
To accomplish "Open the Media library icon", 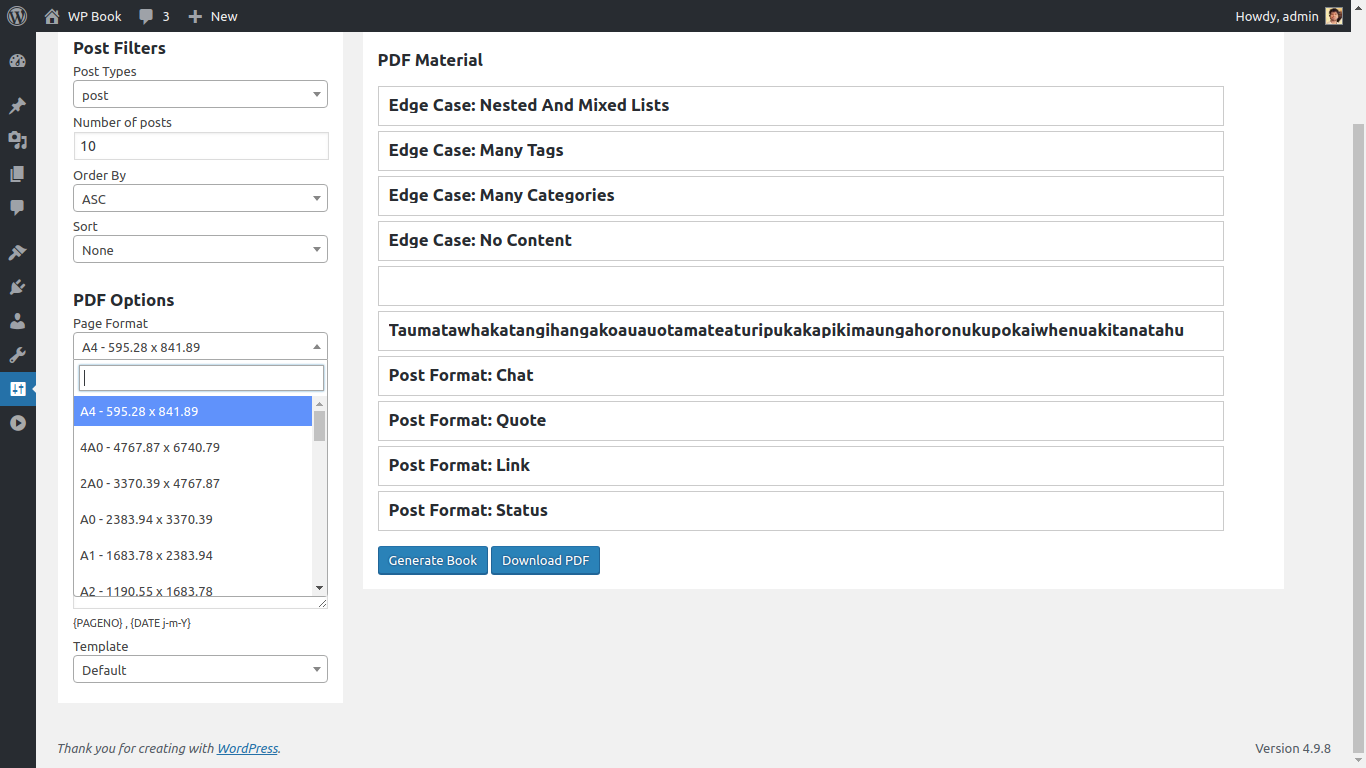I will pyautogui.click(x=17, y=140).
